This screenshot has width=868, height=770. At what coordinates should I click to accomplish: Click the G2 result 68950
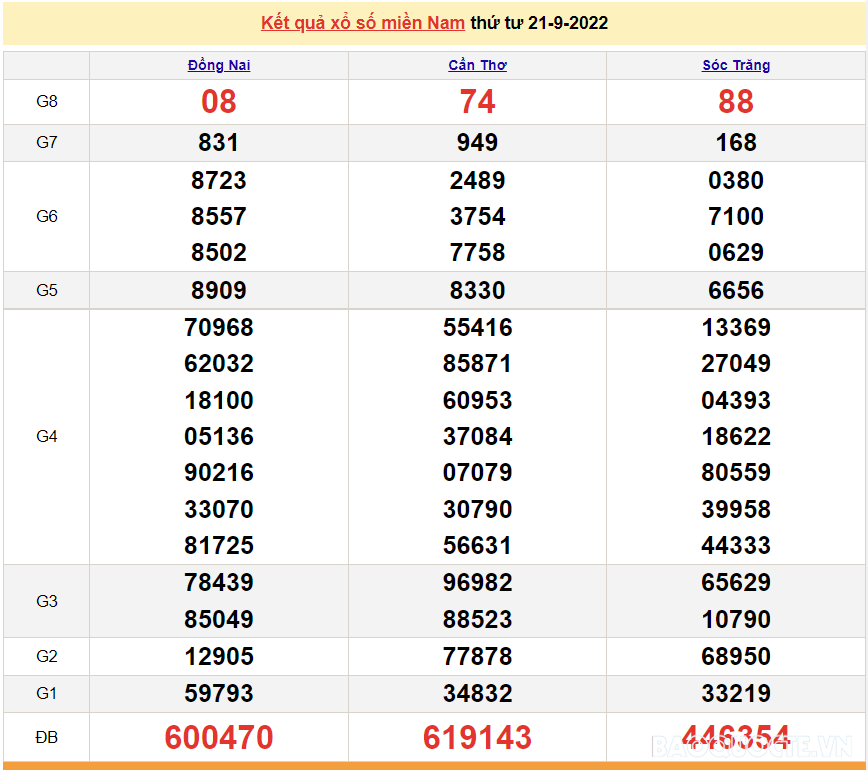tap(736, 657)
